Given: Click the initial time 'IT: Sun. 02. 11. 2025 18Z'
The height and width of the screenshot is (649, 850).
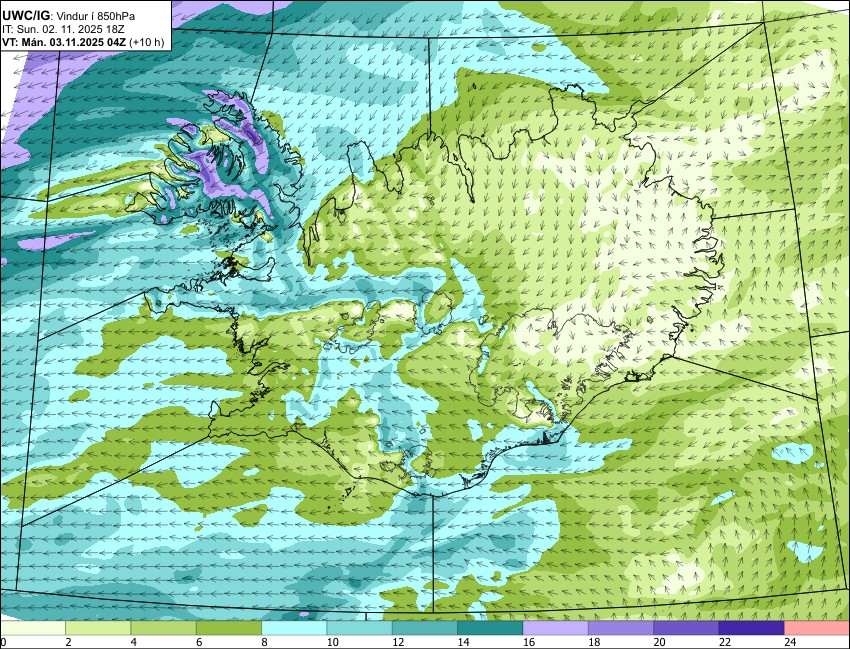Looking at the screenshot, I should (x=63, y=29).
